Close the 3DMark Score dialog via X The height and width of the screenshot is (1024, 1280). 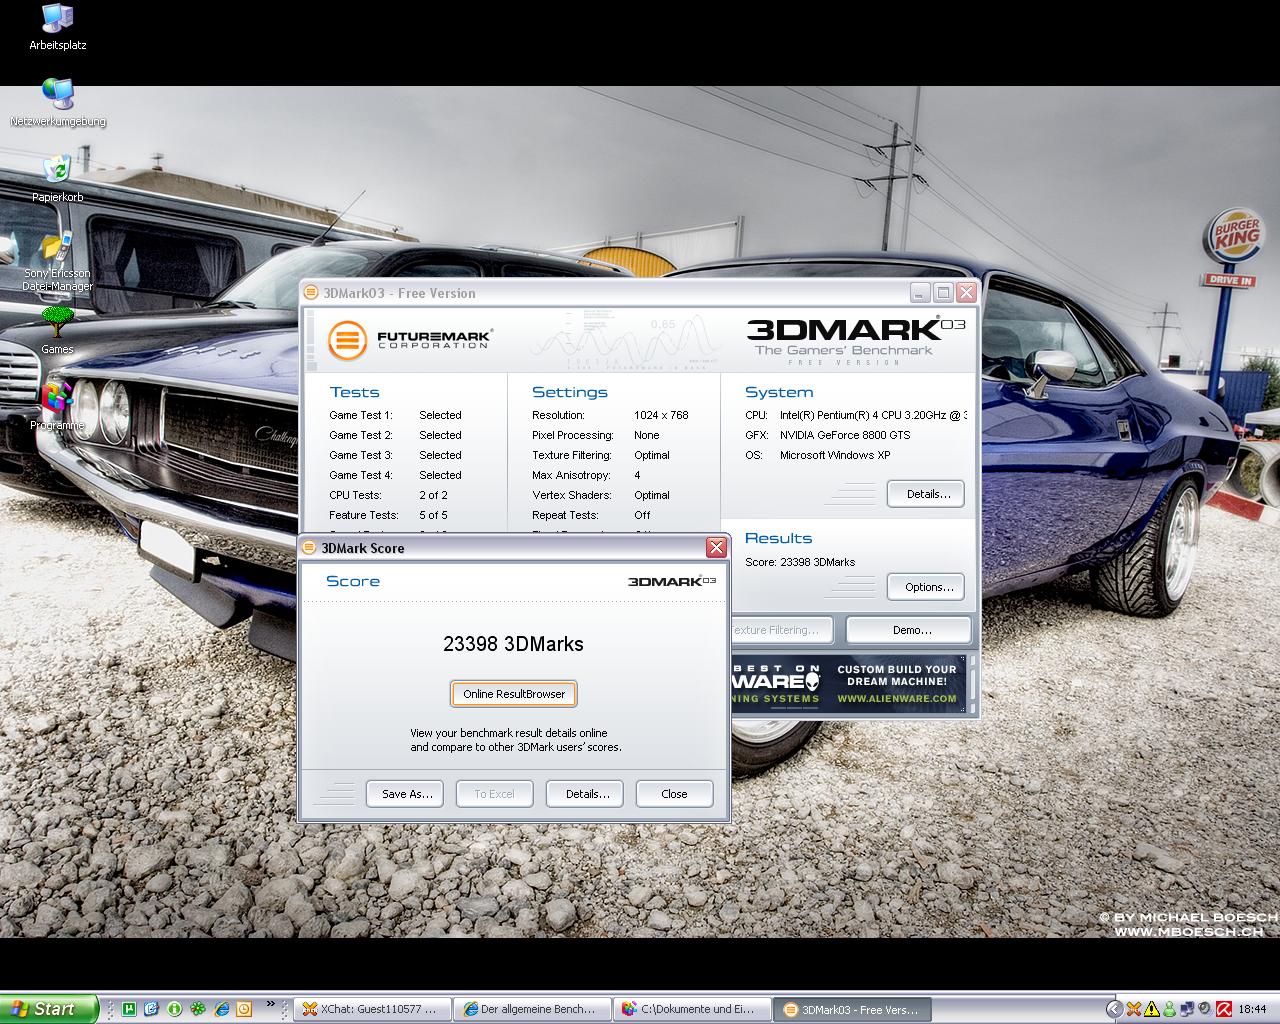point(716,547)
